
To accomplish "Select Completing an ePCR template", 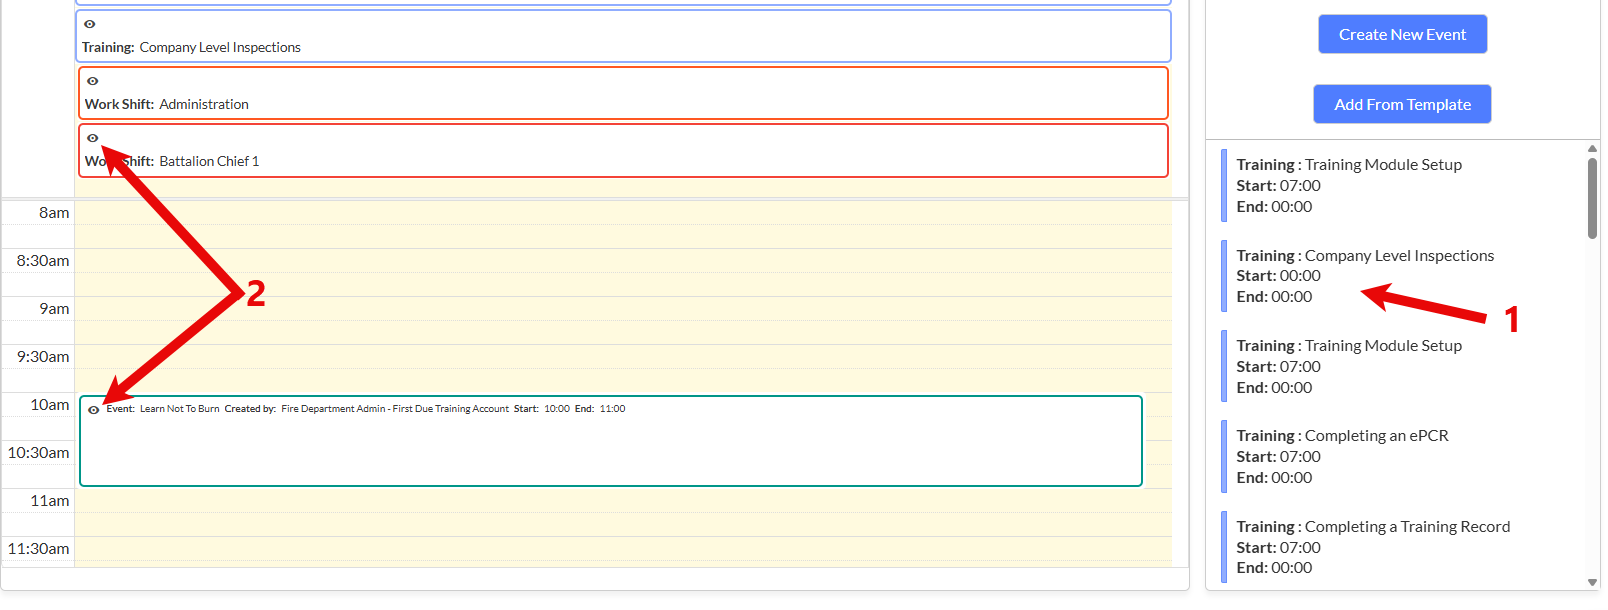I will click(1341, 457).
